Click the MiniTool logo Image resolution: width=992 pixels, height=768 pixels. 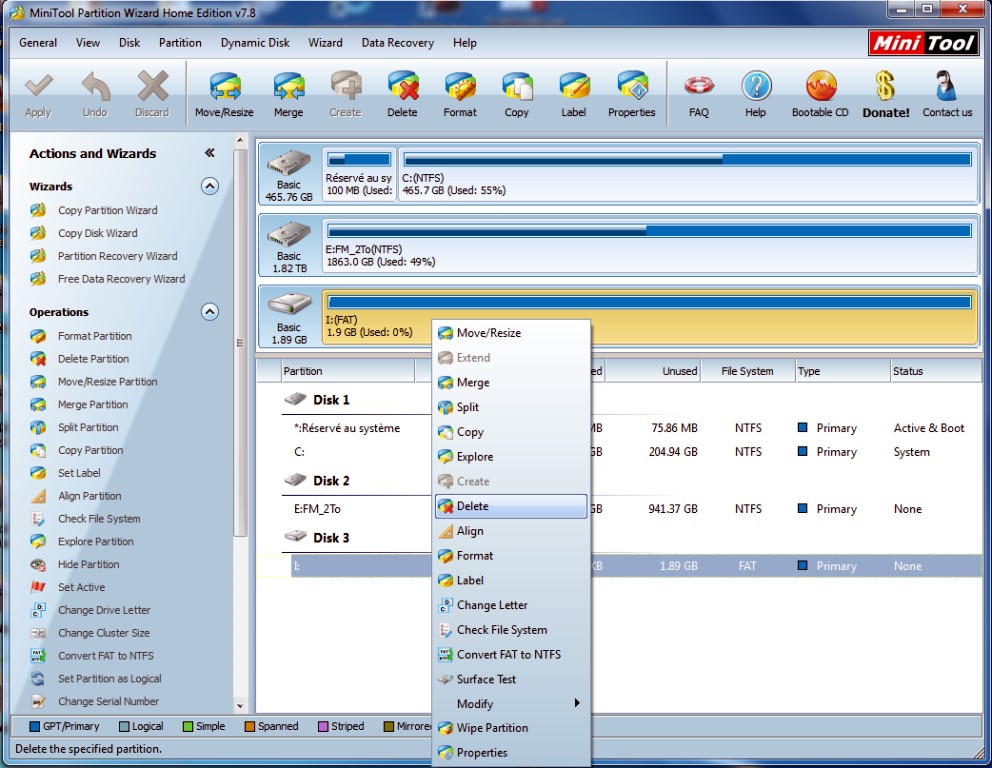tap(924, 44)
